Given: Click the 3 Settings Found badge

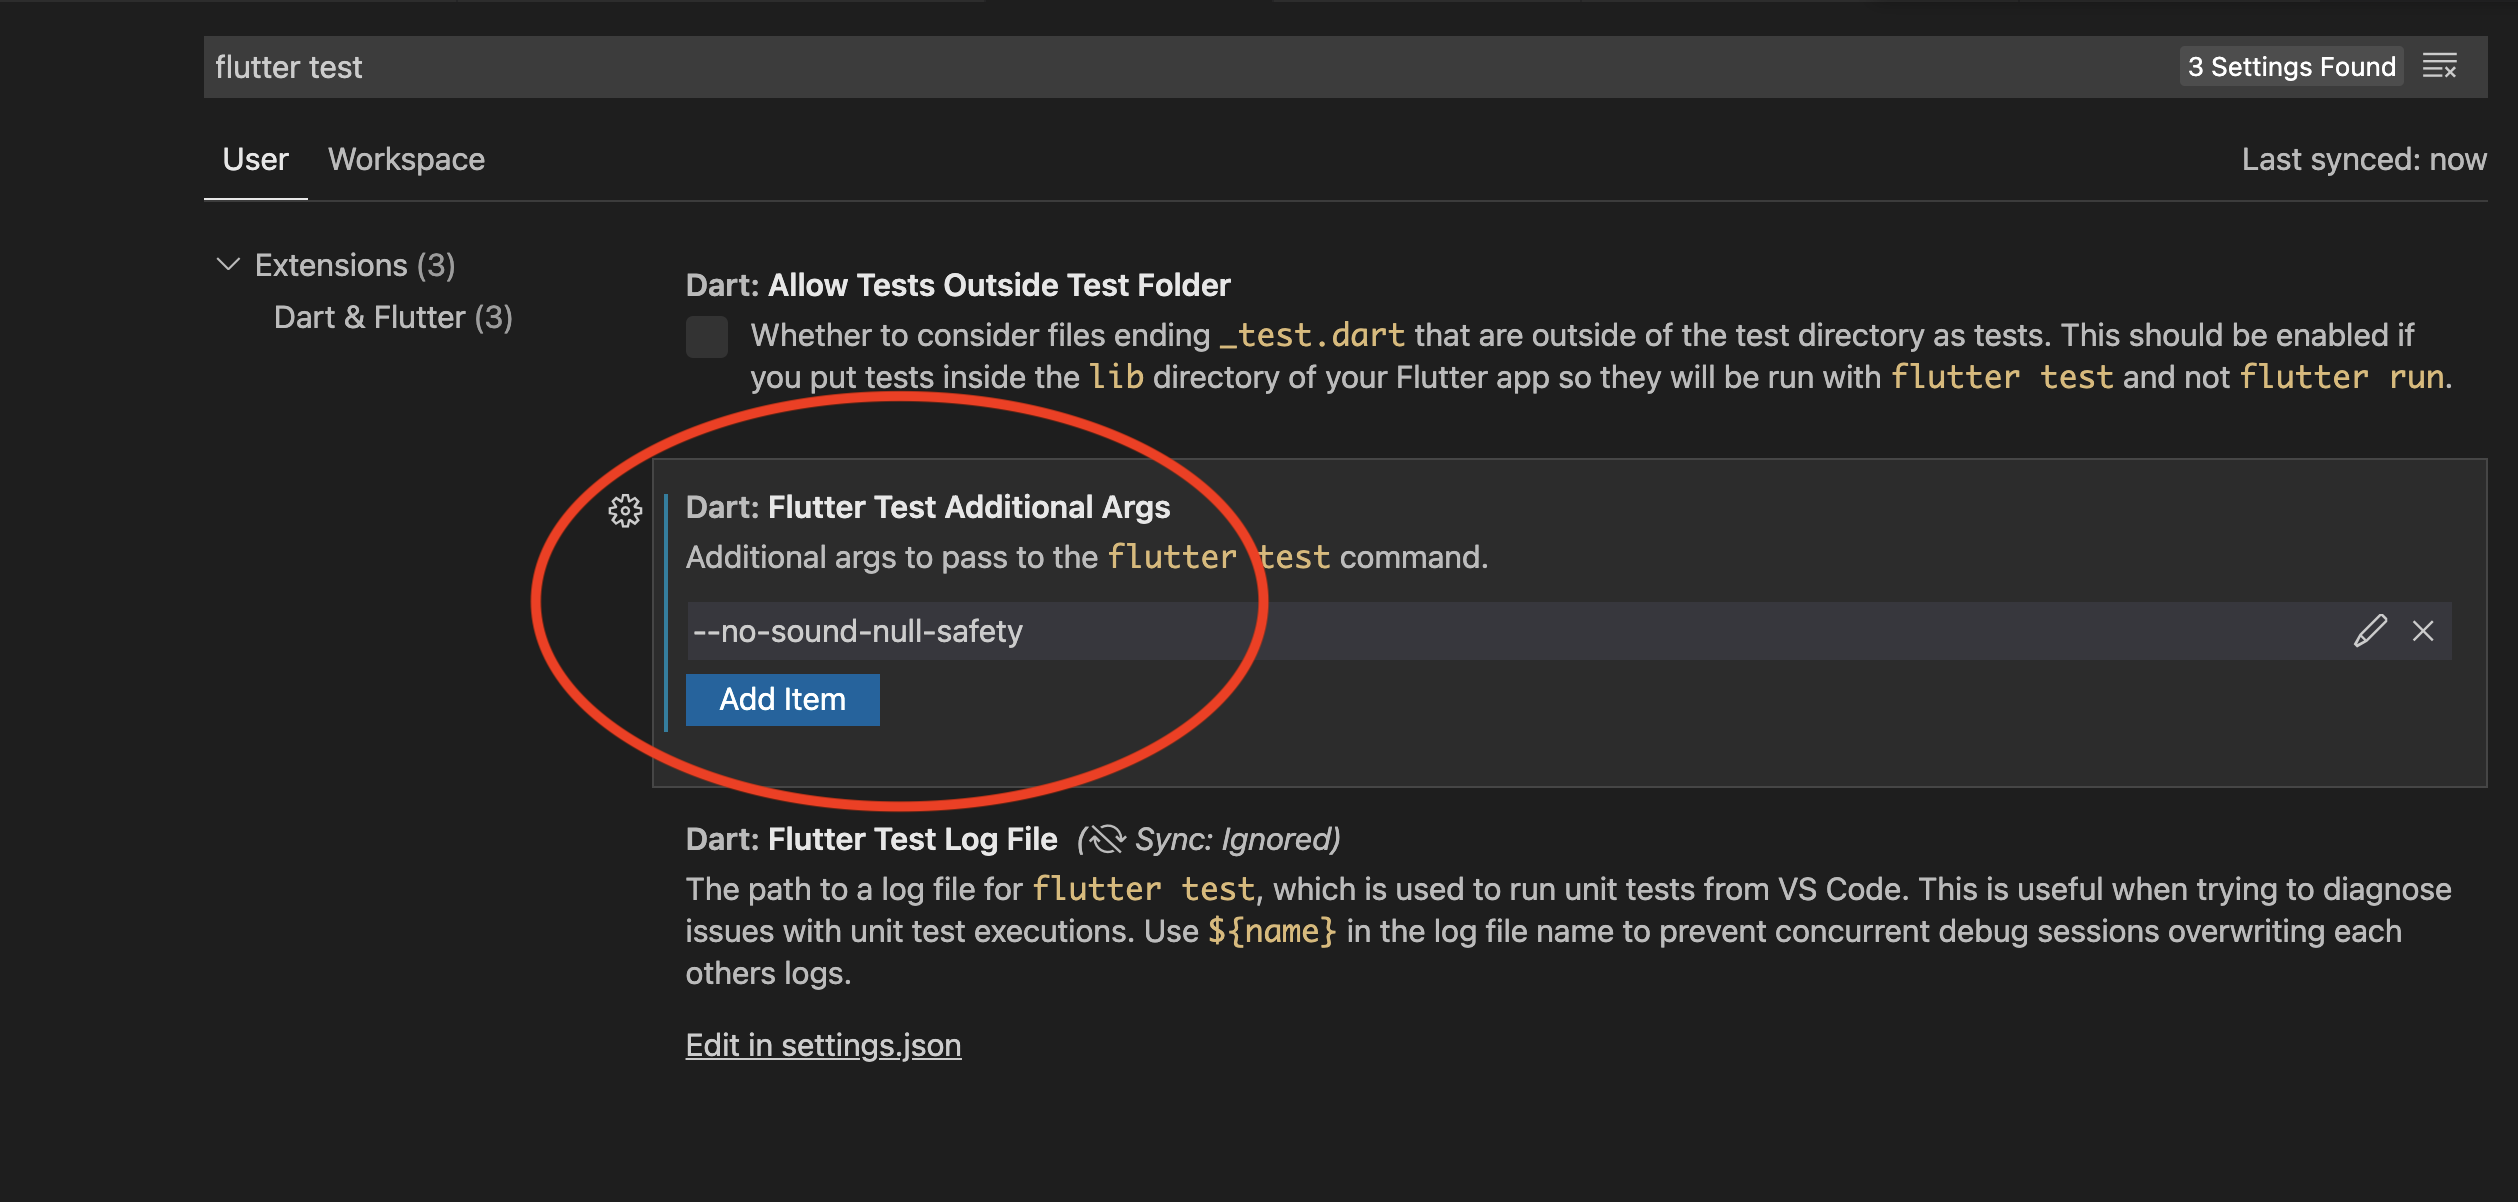Looking at the screenshot, I should tap(2291, 67).
